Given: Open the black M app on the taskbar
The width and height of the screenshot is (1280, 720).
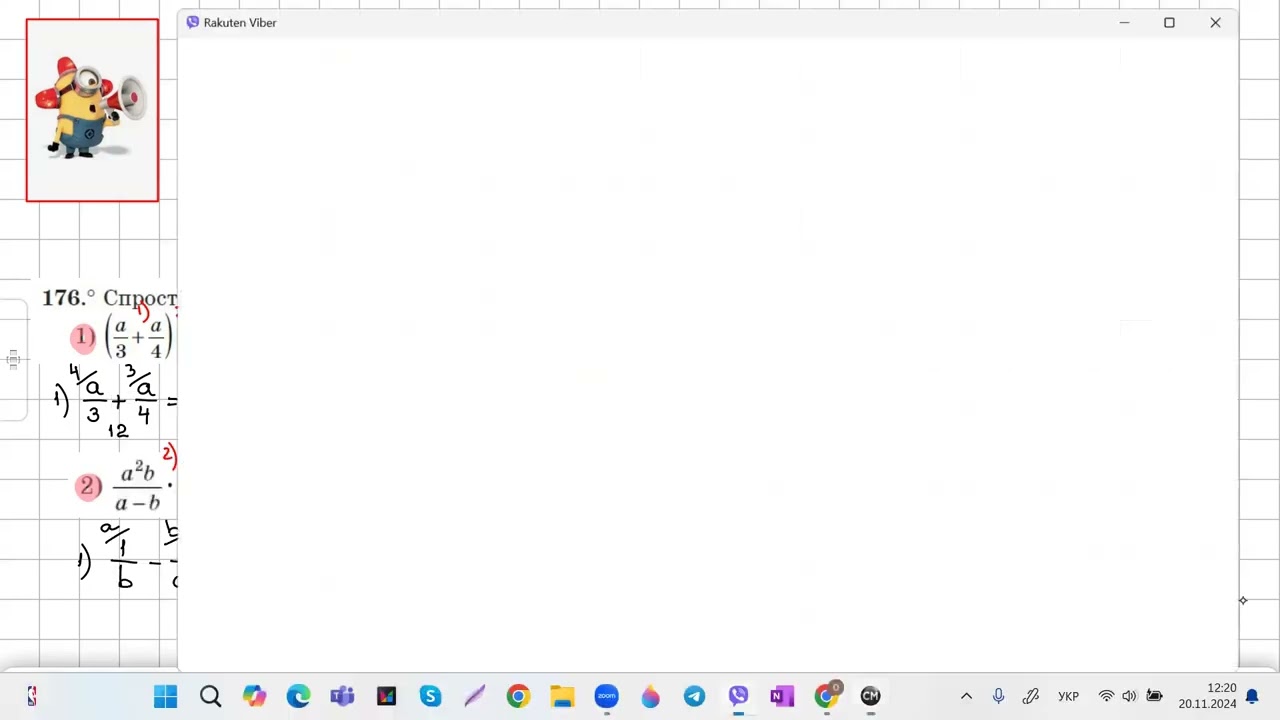Looking at the screenshot, I should (x=386, y=696).
